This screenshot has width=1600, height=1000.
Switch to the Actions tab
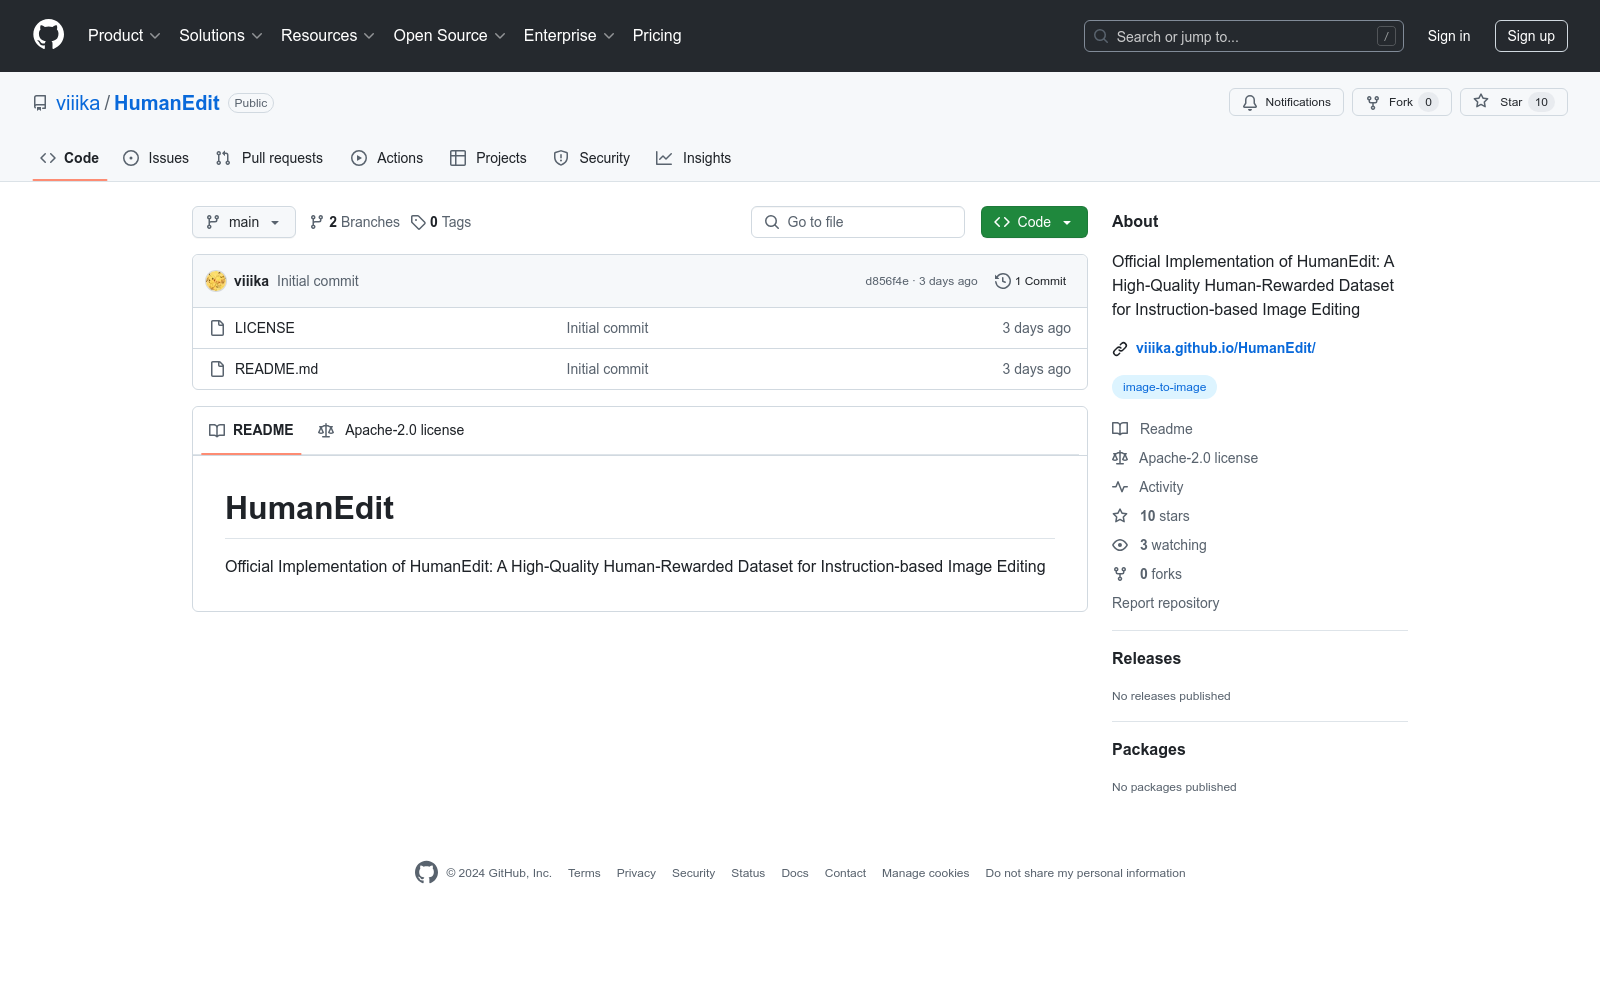pyautogui.click(x=387, y=158)
